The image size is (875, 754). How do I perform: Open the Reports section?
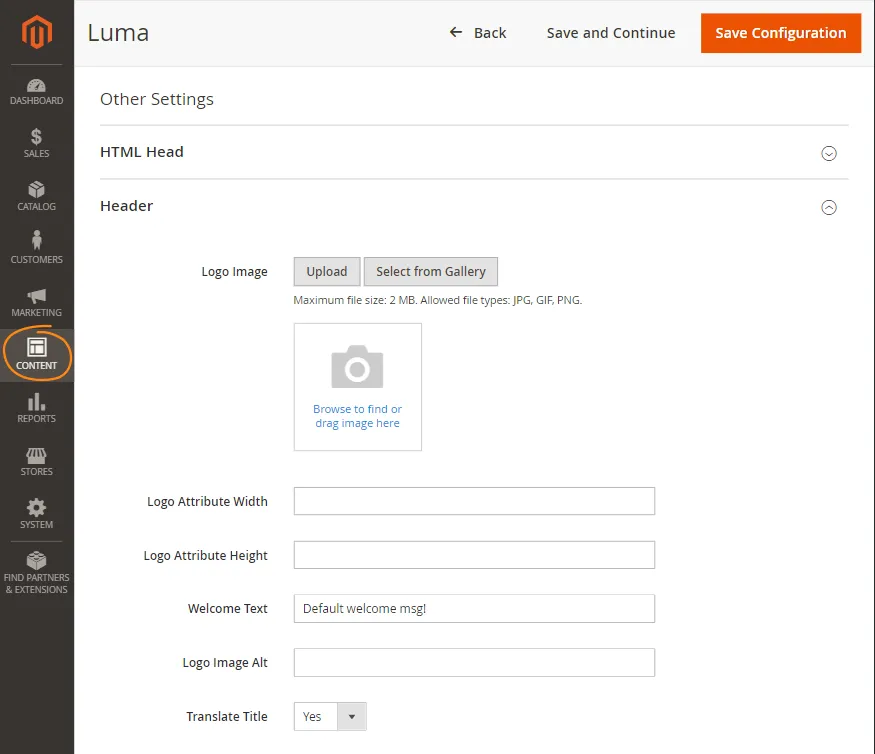click(36, 408)
